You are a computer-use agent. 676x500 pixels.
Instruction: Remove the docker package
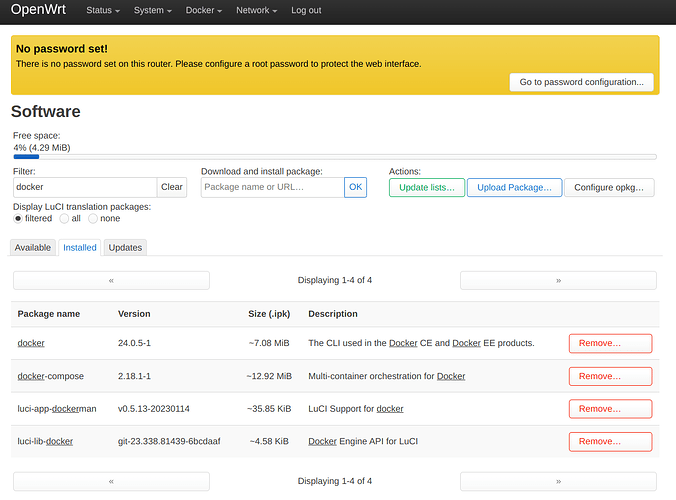tap(610, 344)
